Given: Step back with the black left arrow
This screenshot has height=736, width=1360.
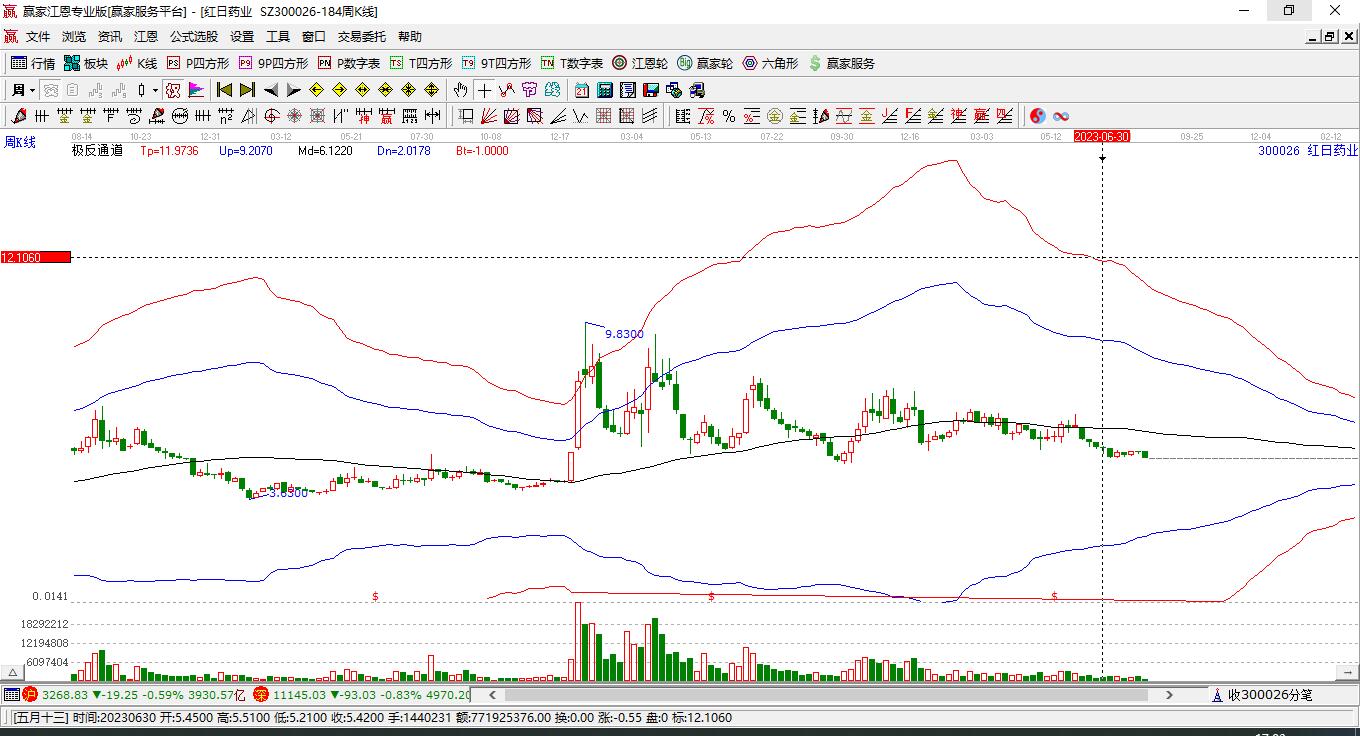Looking at the screenshot, I should [270, 90].
